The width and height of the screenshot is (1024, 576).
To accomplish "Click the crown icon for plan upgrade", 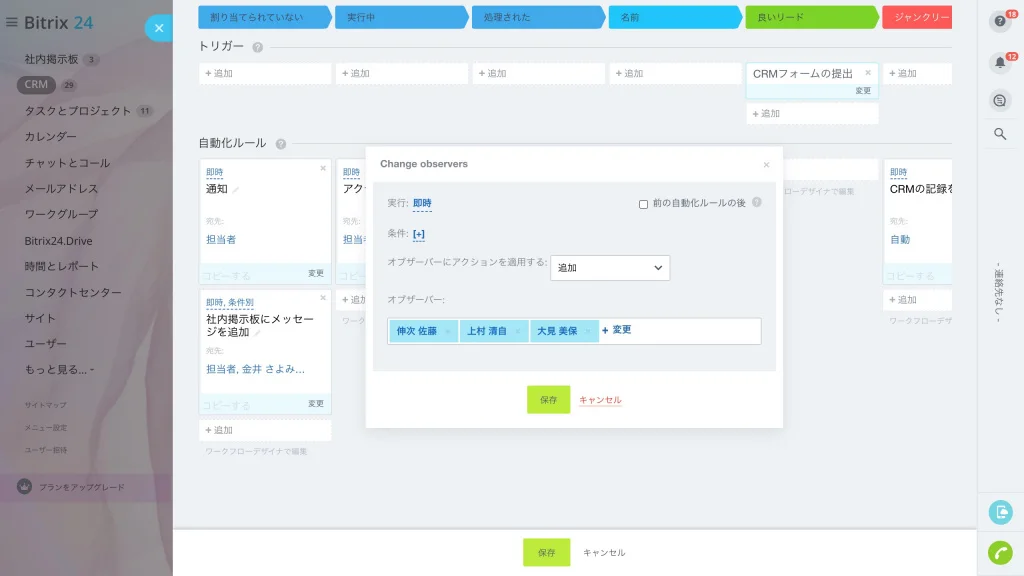I will 24,487.
